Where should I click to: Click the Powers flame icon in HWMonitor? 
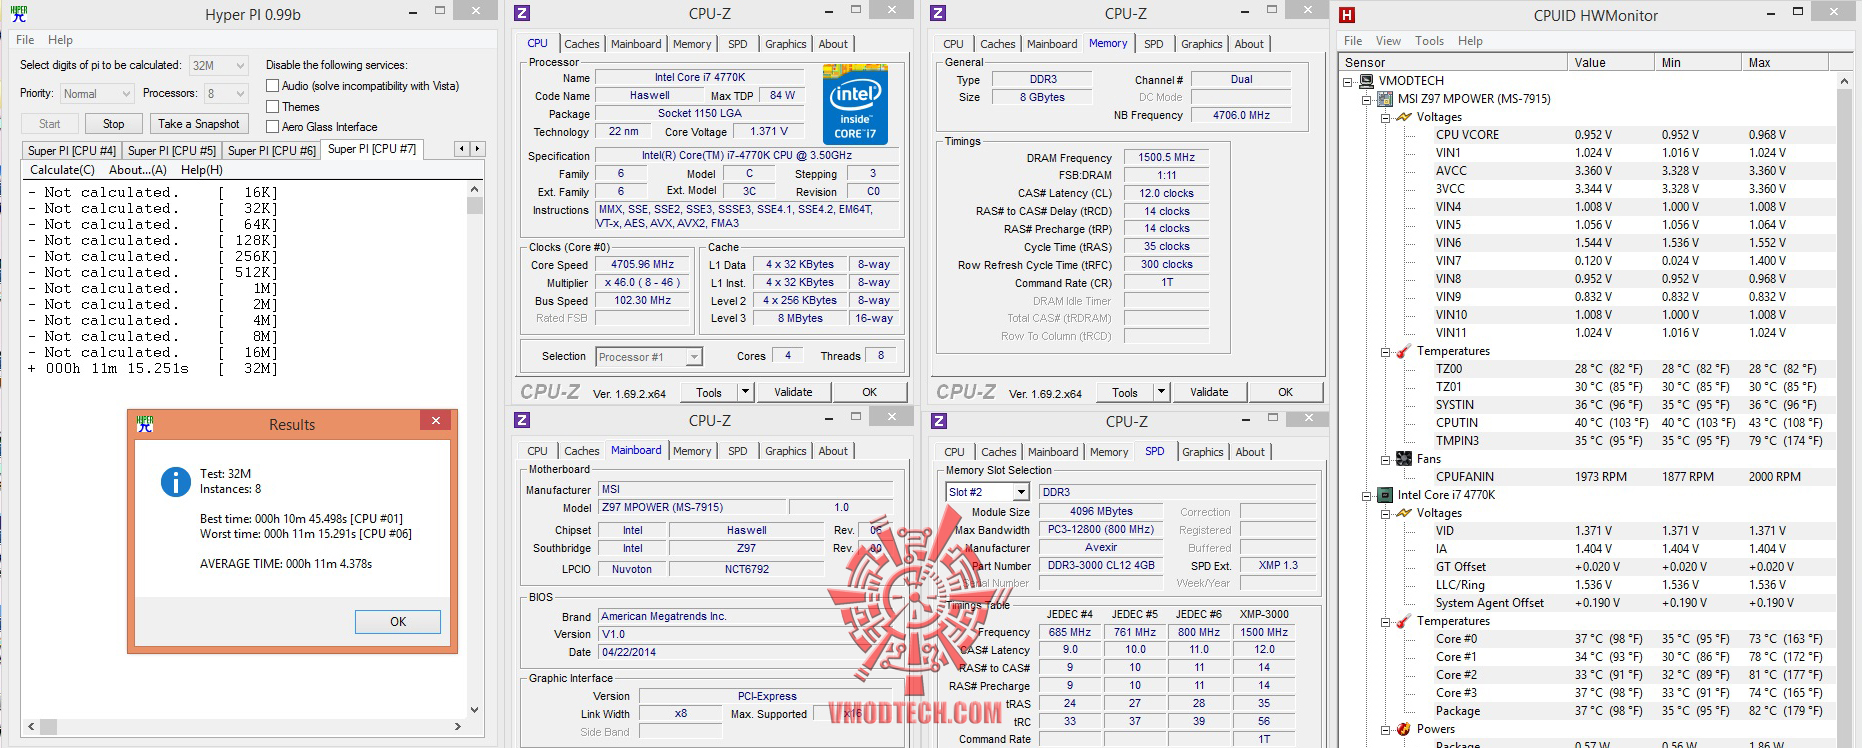coord(1404,729)
